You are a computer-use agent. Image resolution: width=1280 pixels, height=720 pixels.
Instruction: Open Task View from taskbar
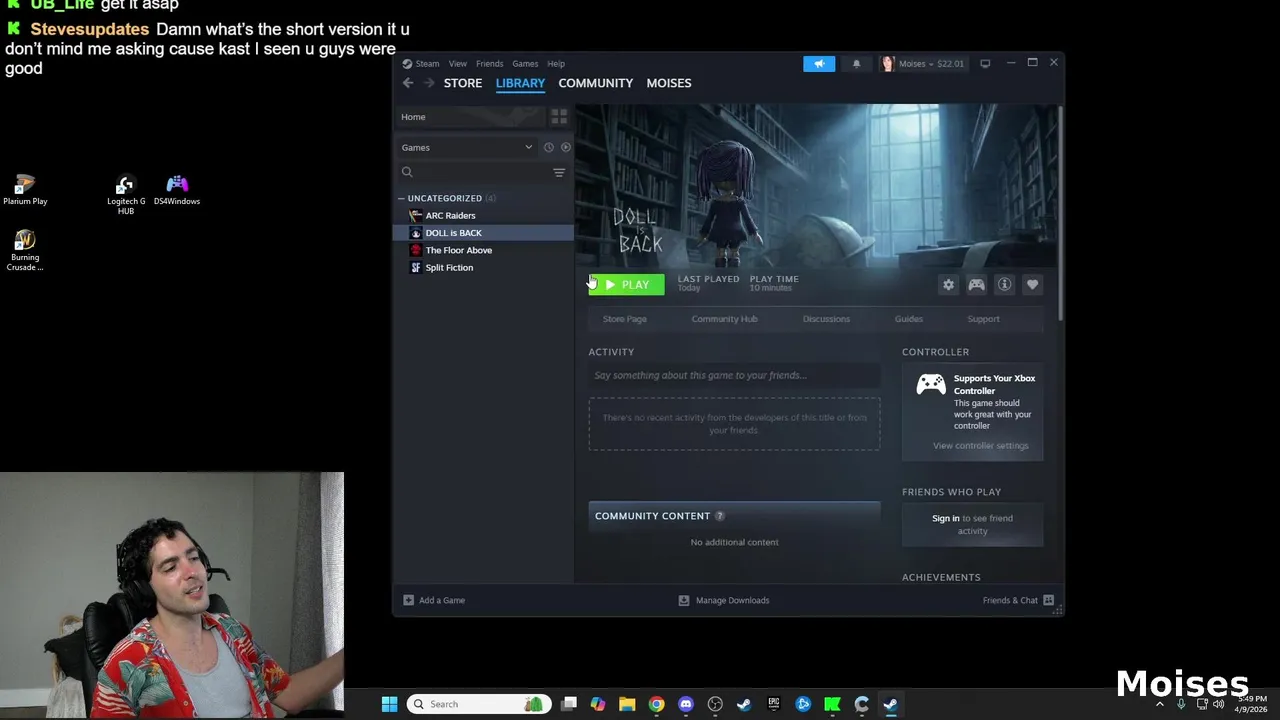tap(569, 704)
